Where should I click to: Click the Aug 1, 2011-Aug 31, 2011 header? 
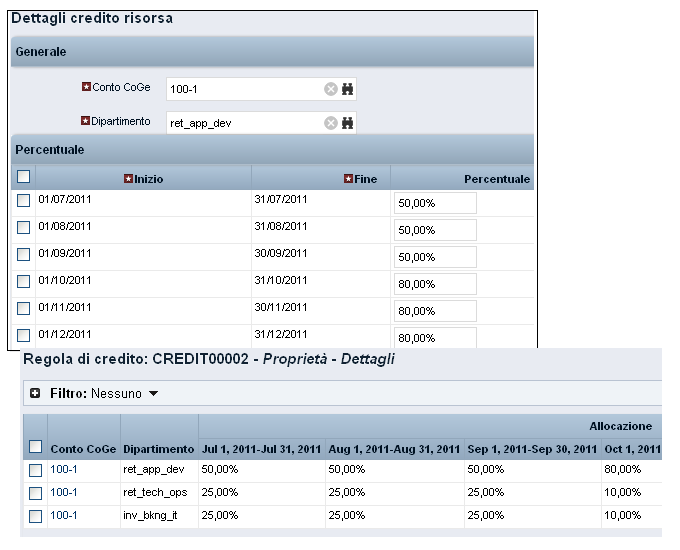[x=394, y=449]
